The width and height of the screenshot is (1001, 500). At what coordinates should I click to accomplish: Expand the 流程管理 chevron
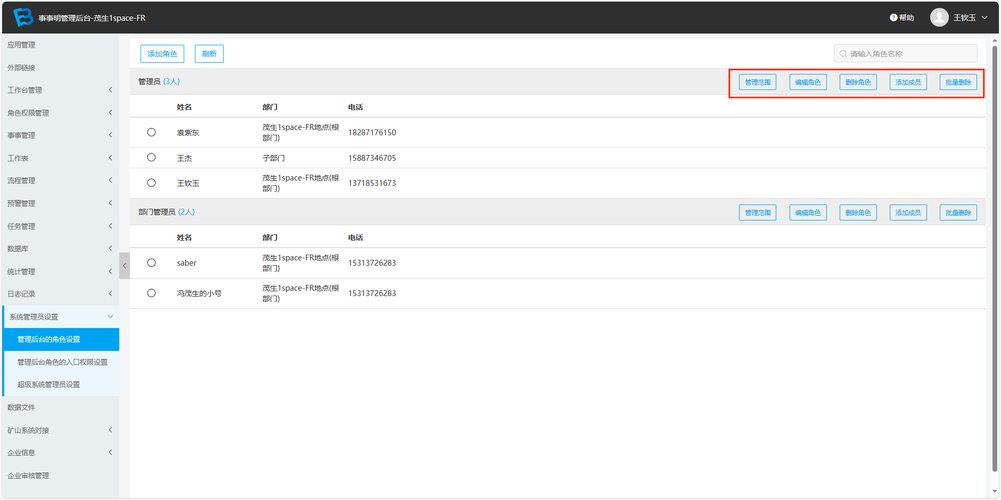coord(110,180)
